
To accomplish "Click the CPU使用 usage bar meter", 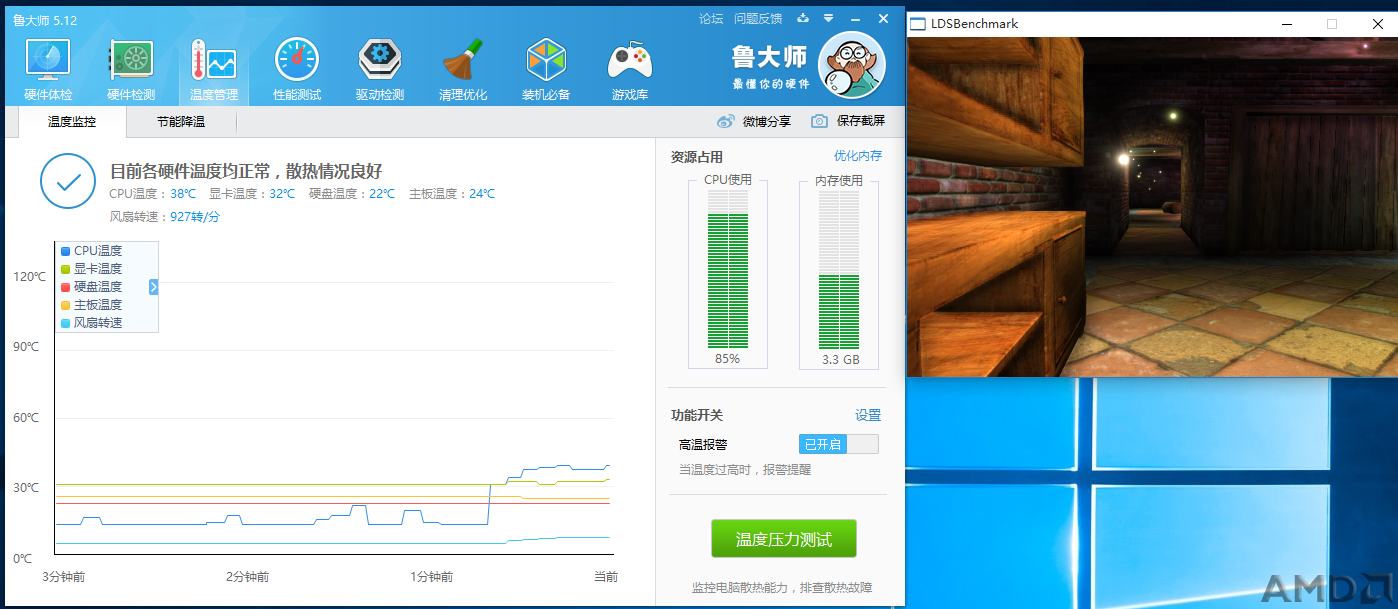I will pyautogui.click(x=728, y=268).
